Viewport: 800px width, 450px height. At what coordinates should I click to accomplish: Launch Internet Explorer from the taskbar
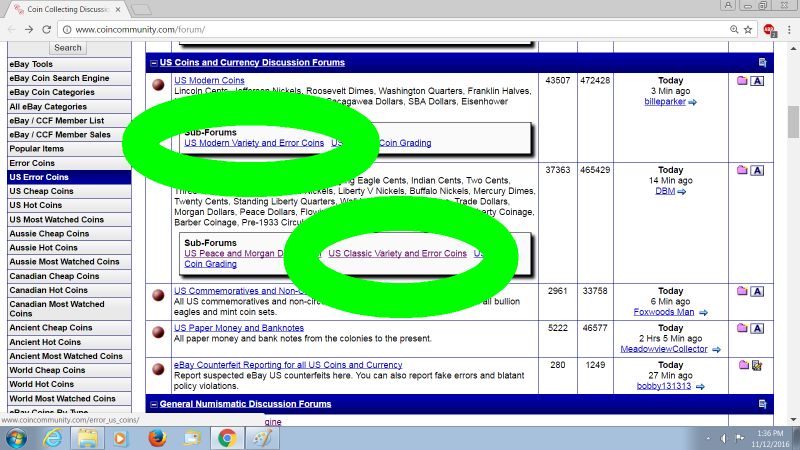(x=53, y=438)
